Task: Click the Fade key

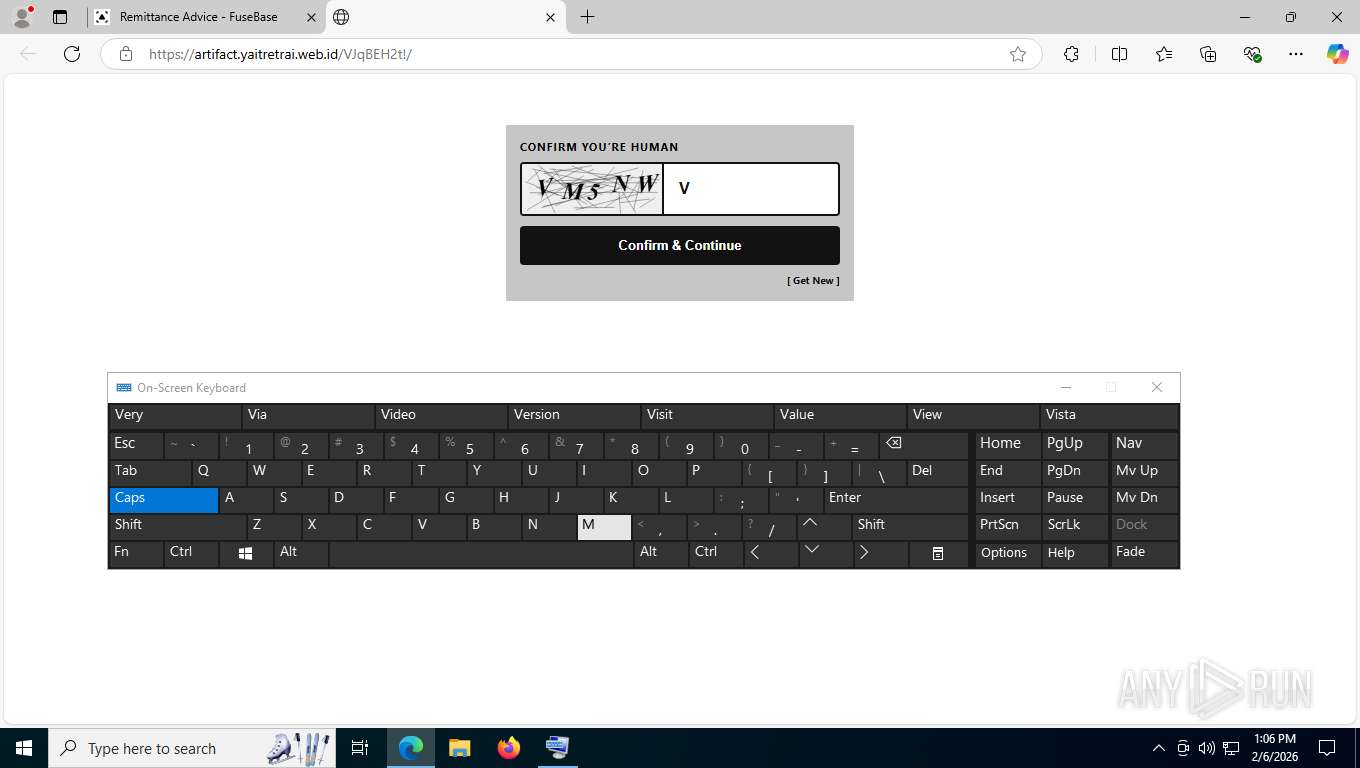Action: pos(1145,554)
